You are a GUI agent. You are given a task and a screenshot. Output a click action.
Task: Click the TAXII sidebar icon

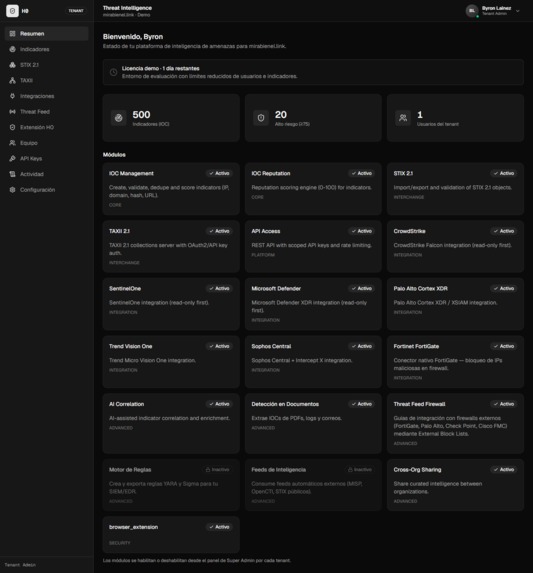tap(12, 80)
